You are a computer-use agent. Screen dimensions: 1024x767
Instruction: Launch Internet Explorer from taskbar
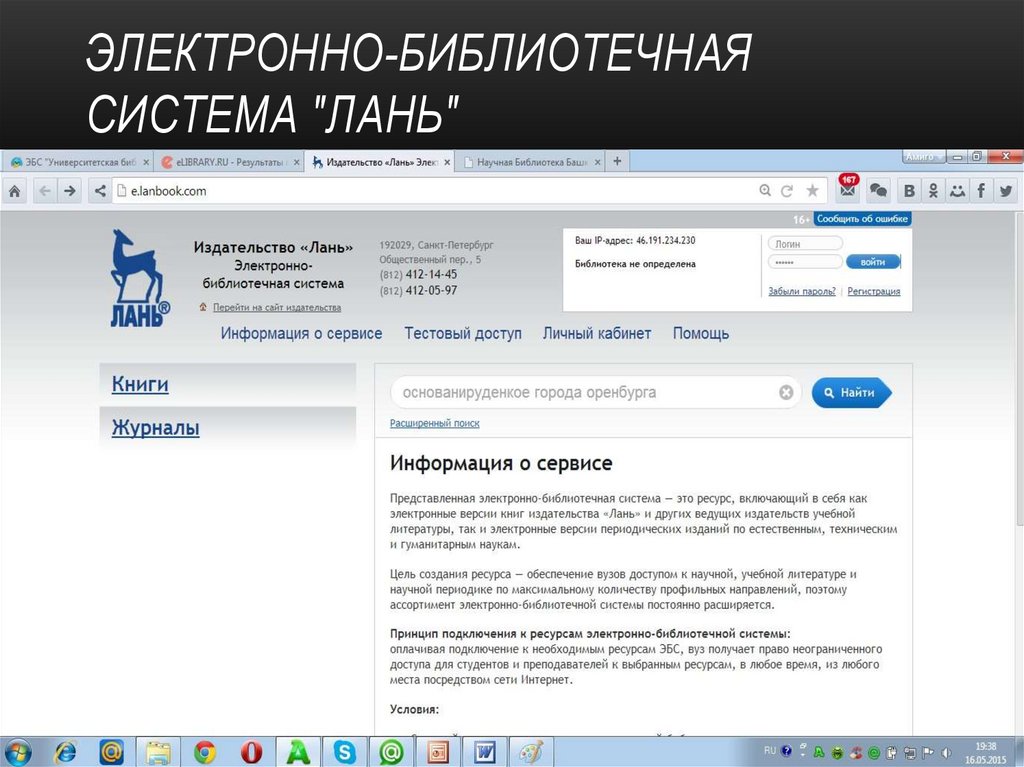coord(65,752)
